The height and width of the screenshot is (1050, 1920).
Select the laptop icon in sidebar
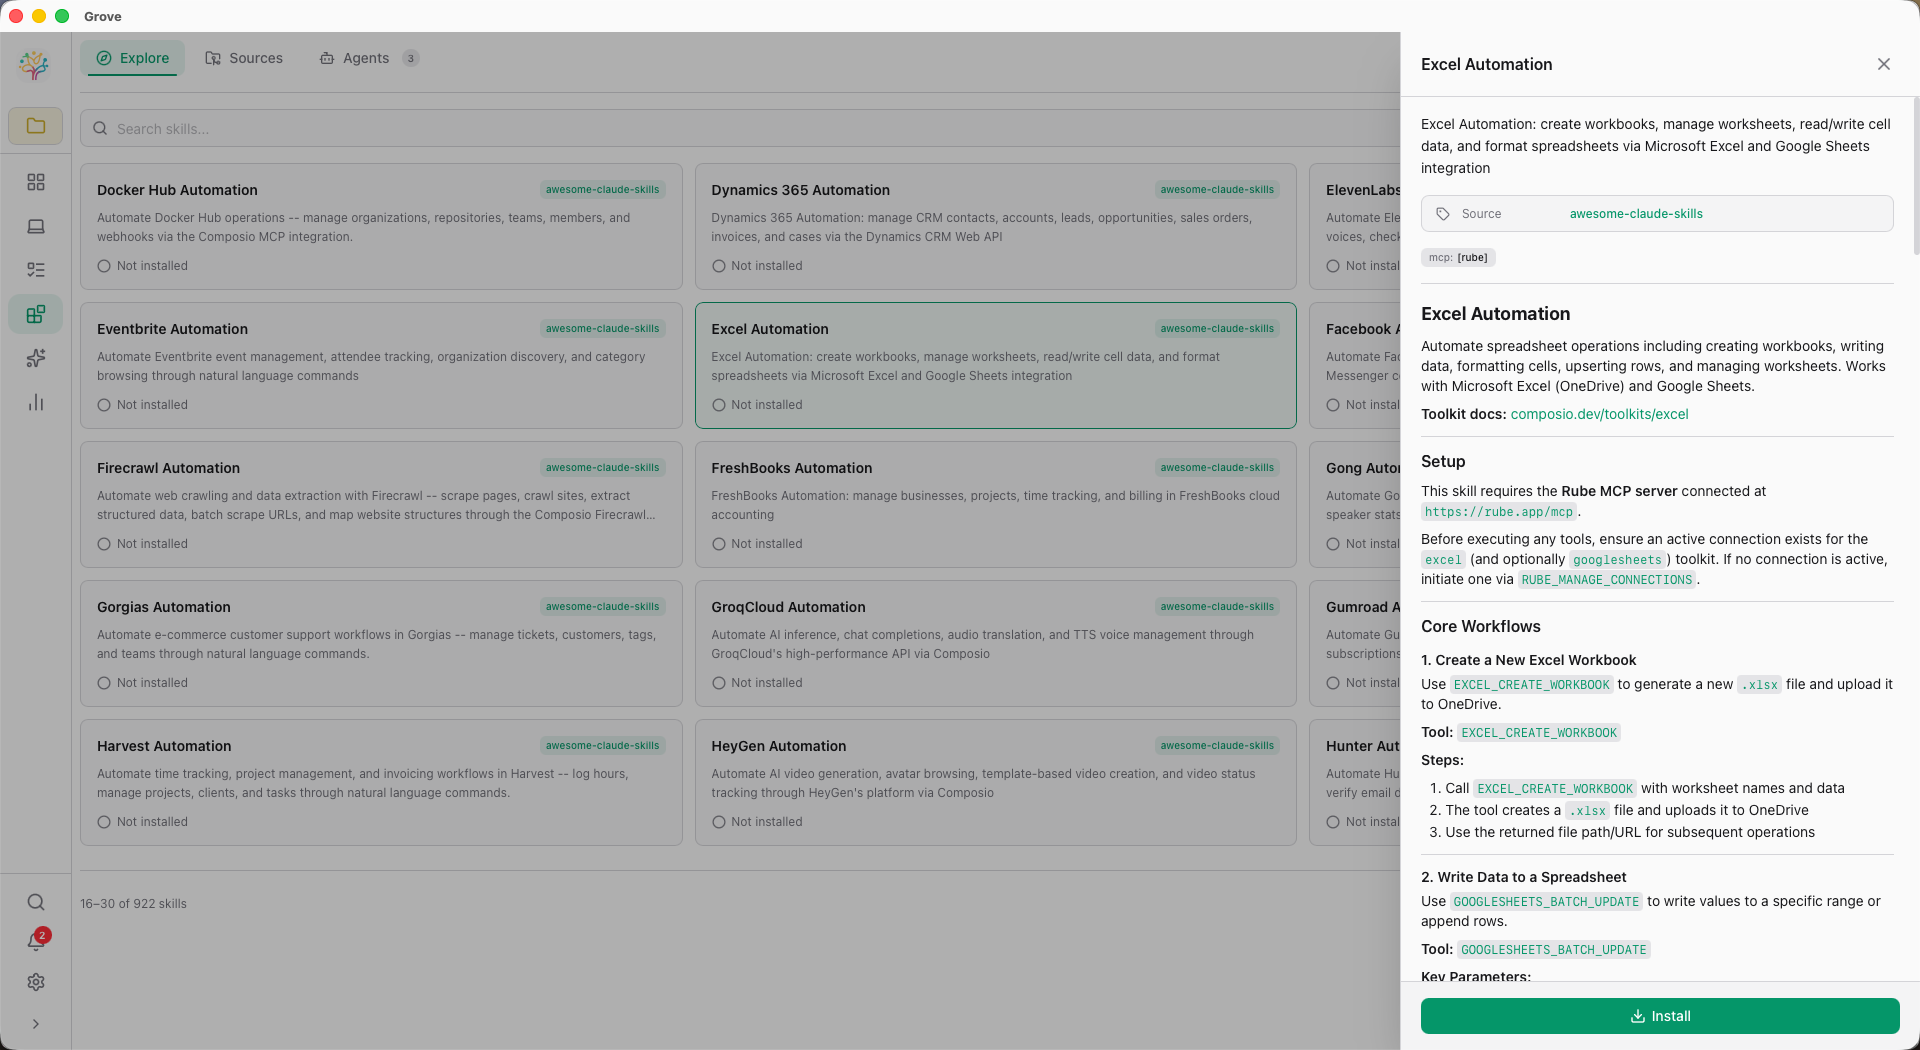coord(36,226)
